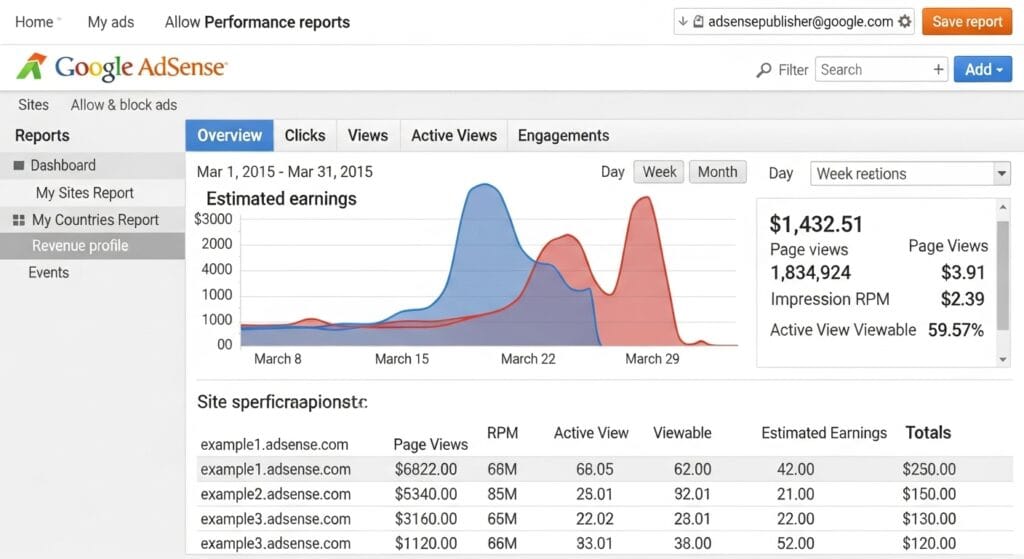Viewport: 1024px width, 559px height.
Task: Open Allow & block ads link
Action: point(124,104)
